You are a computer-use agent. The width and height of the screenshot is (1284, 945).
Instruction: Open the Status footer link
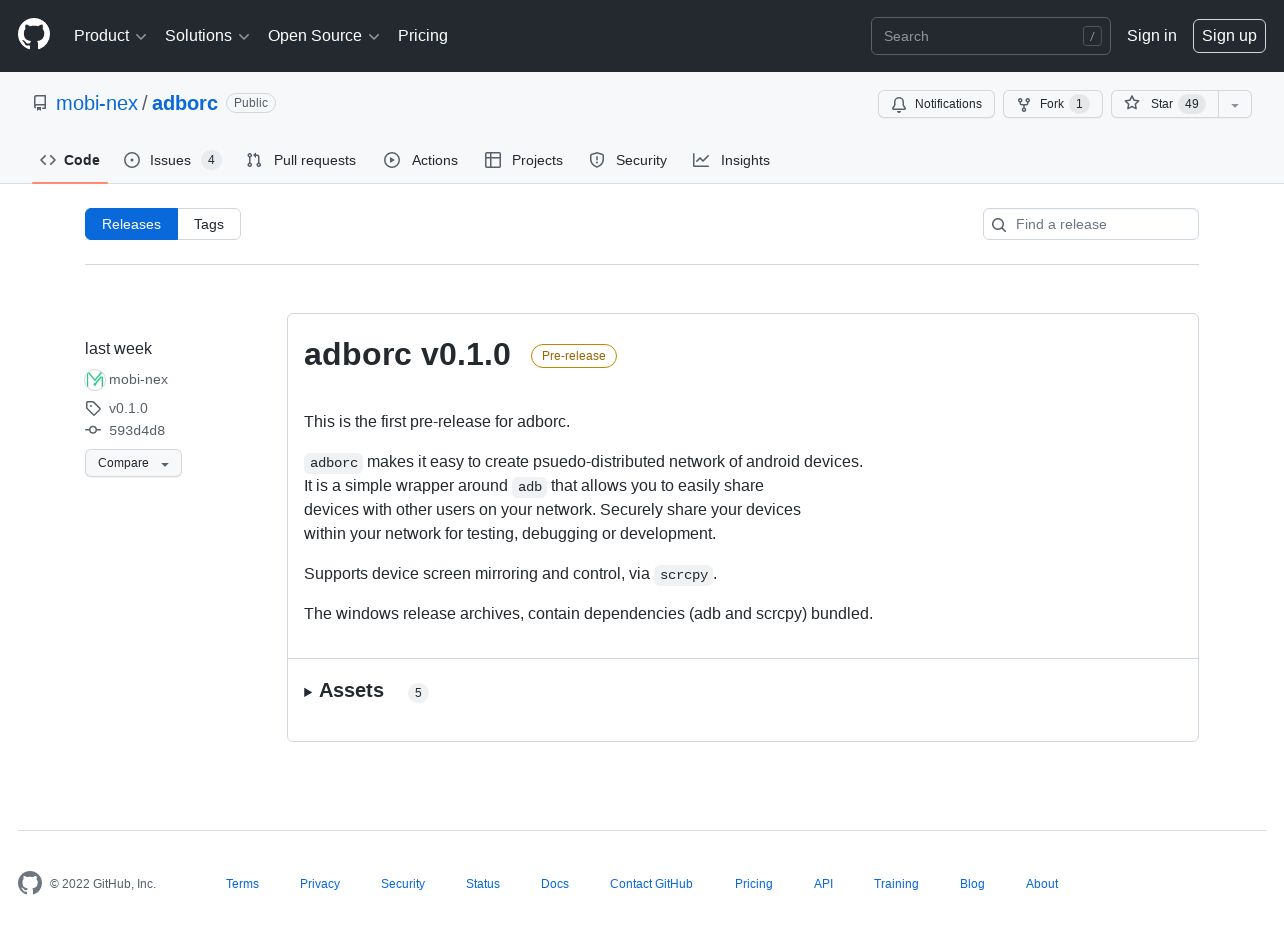click(x=483, y=884)
